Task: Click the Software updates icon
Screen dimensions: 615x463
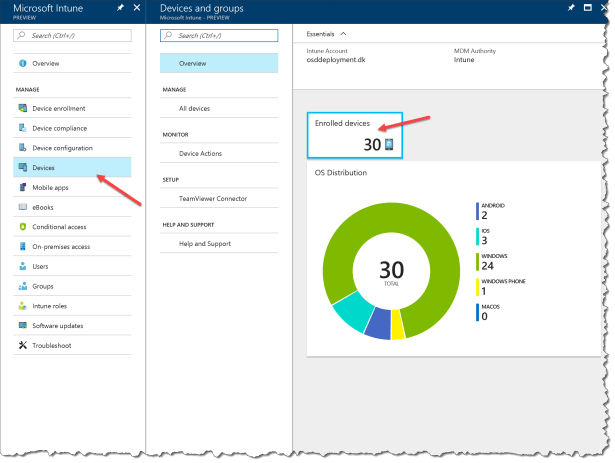Action: 22,325
